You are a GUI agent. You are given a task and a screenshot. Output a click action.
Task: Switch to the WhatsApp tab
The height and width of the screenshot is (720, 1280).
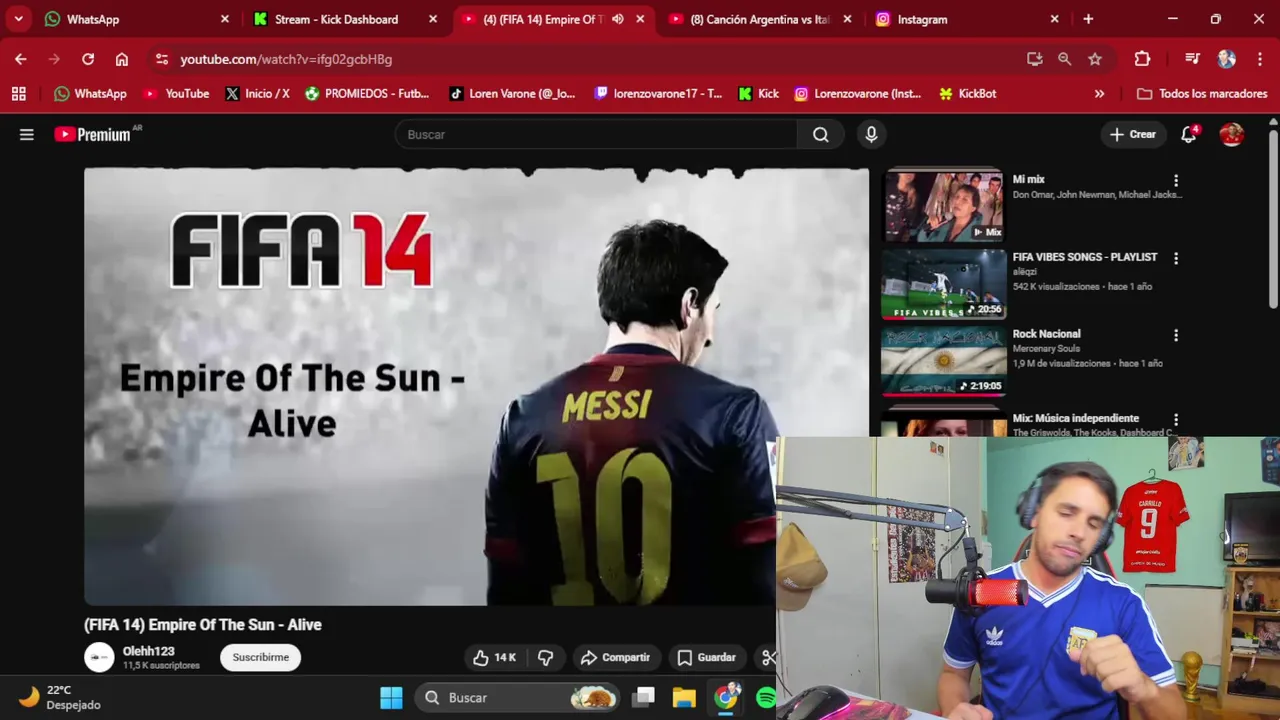pos(138,19)
